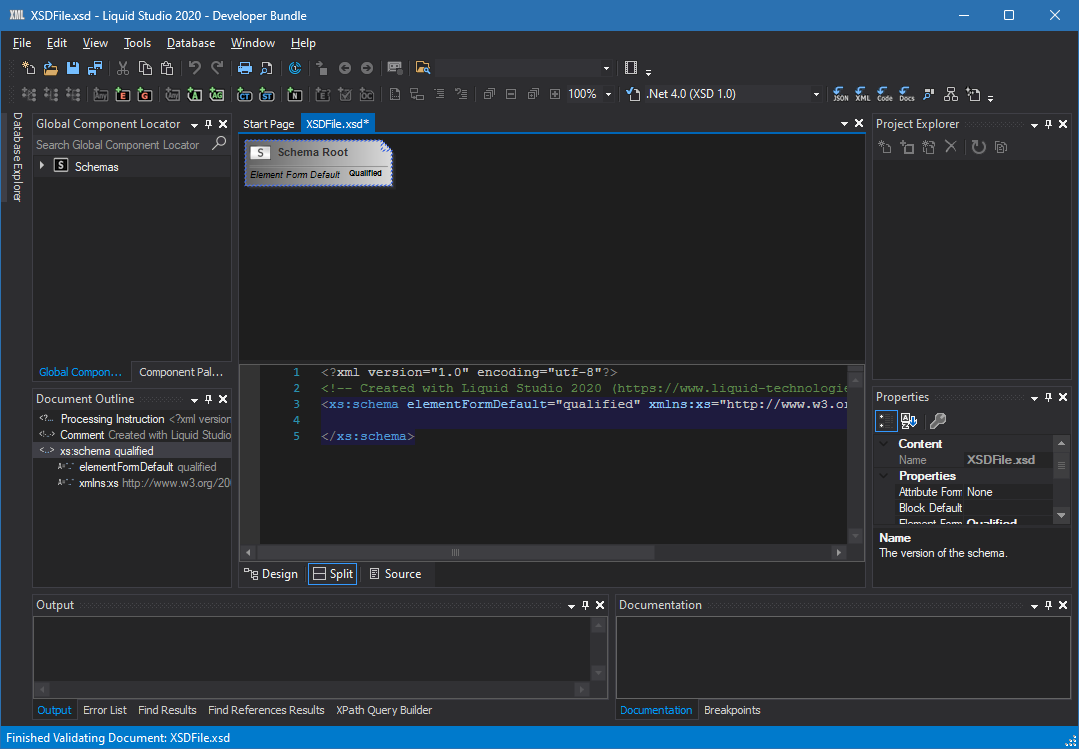
Task: Toggle auto-hide pin on Document Outline
Action: pos(209,399)
